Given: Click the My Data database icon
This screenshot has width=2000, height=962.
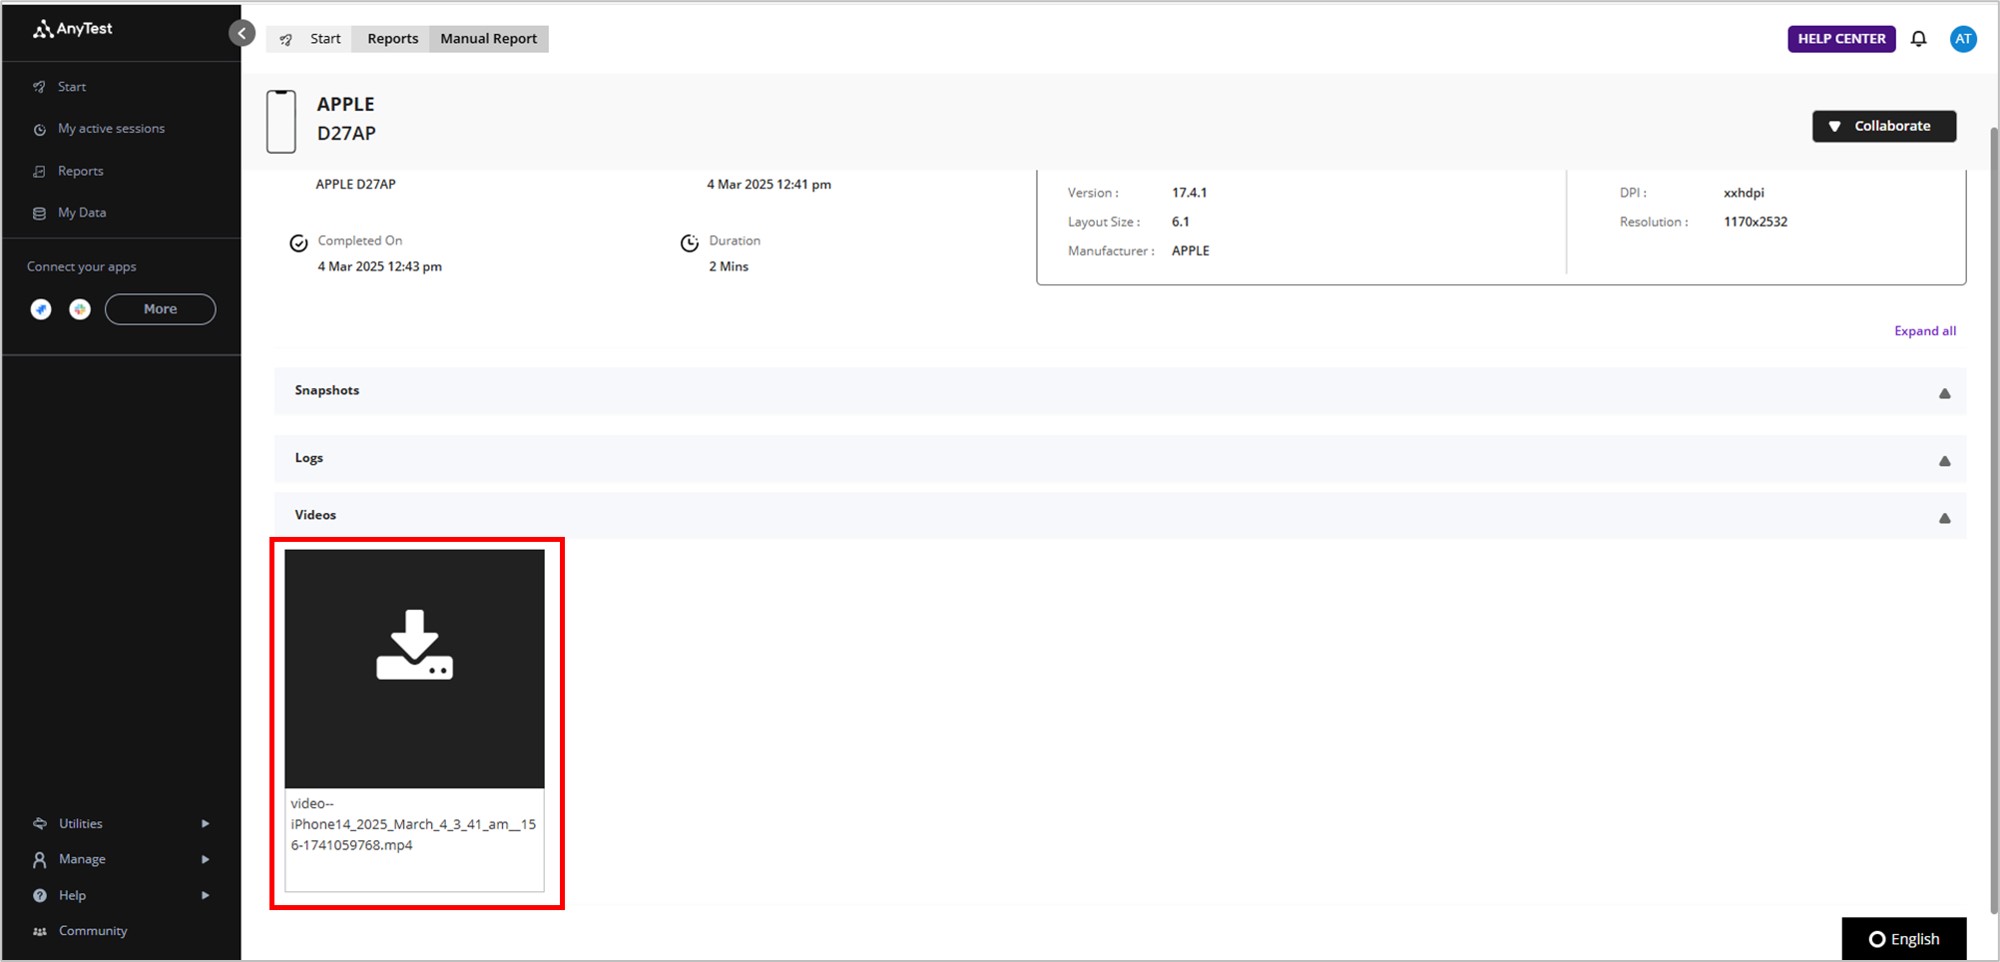Looking at the screenshot, I should coord(39,213).
